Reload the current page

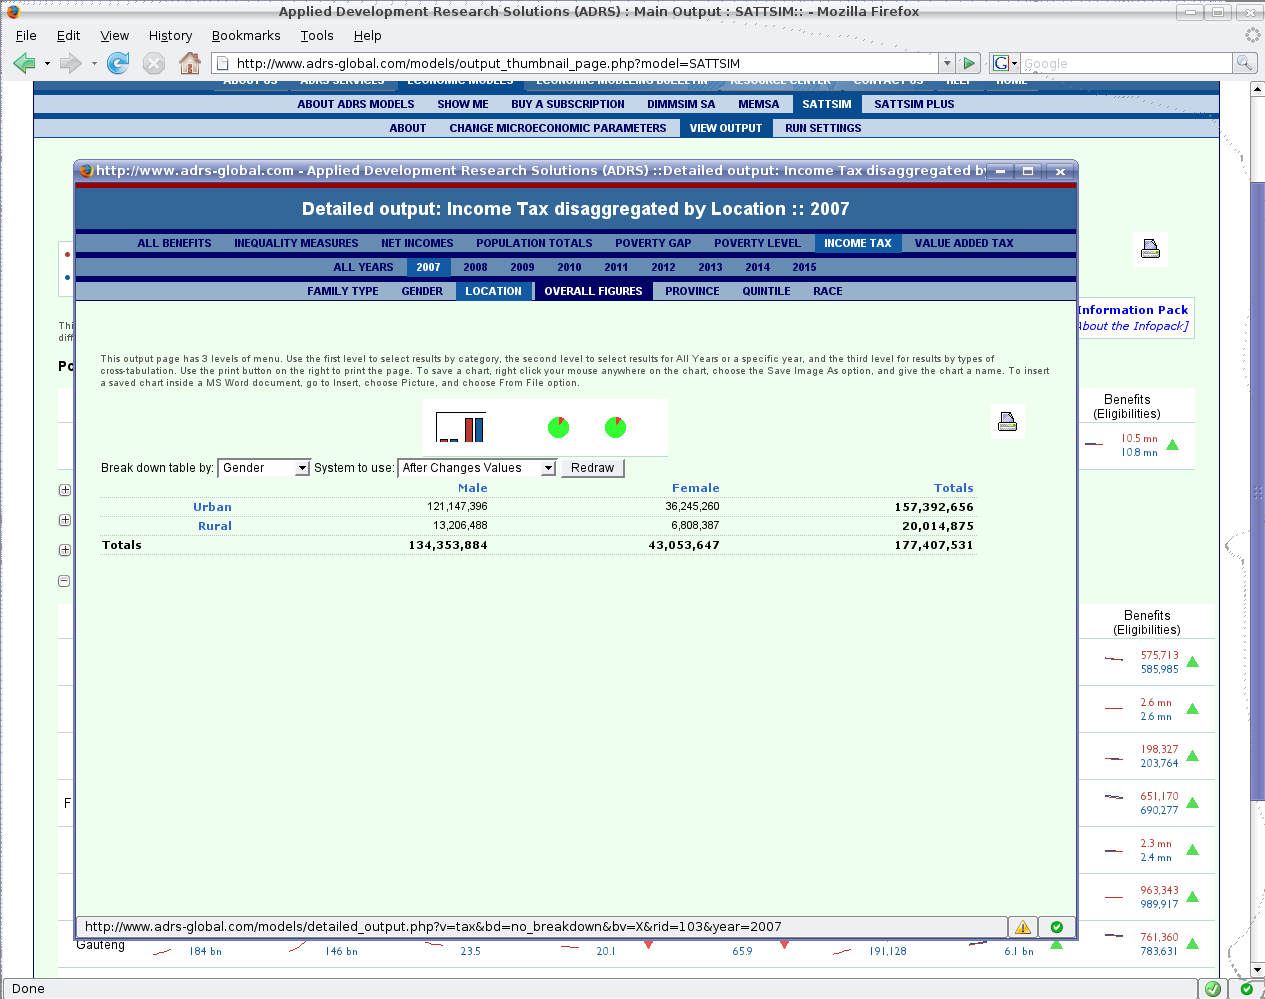118,64
